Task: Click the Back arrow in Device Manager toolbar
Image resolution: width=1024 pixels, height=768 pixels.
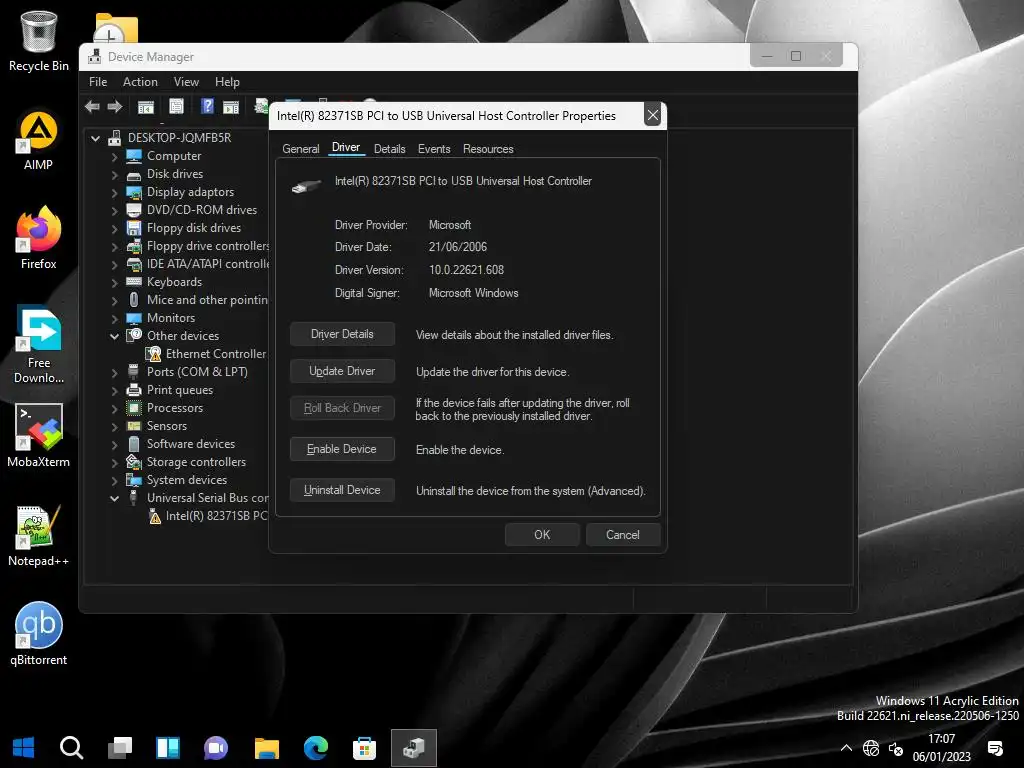Action: tap(92, 106)
